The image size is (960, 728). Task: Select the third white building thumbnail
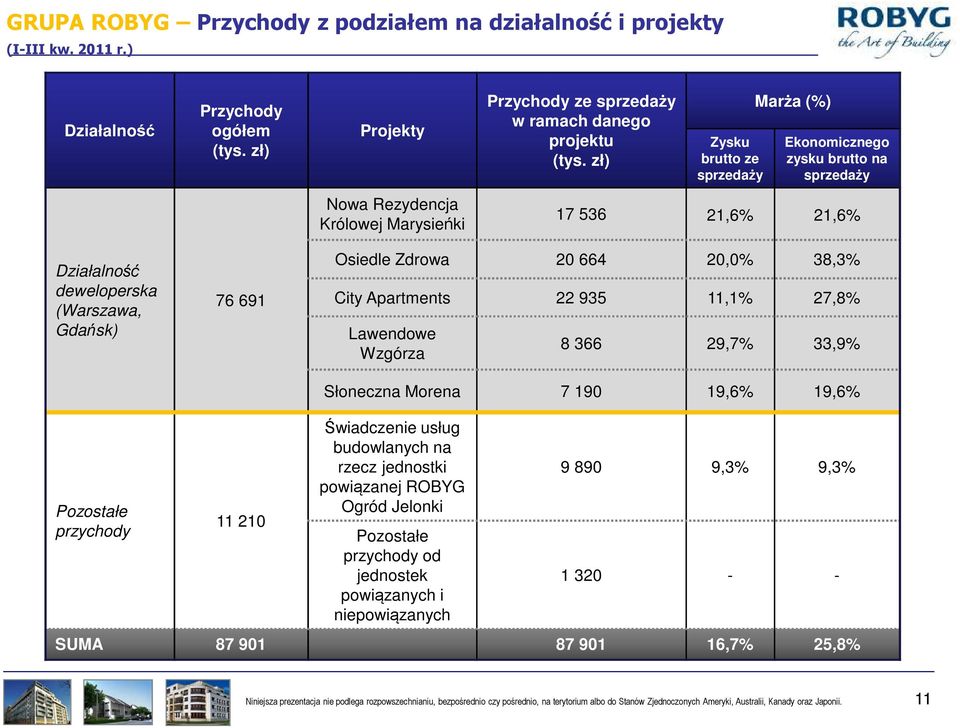coord(198,702)
